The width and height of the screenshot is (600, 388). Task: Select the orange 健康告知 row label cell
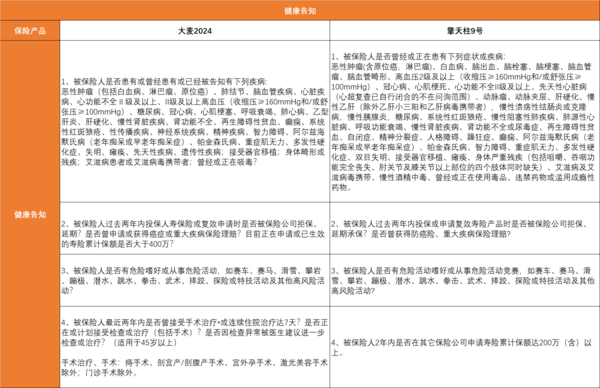click(30, 214)
